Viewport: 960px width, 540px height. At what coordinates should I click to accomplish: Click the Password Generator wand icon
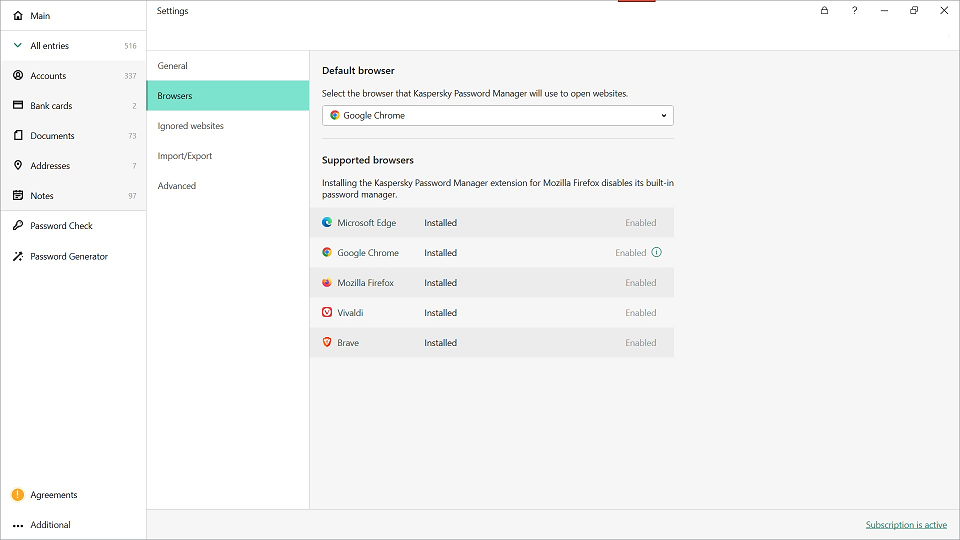pos(18,256)
